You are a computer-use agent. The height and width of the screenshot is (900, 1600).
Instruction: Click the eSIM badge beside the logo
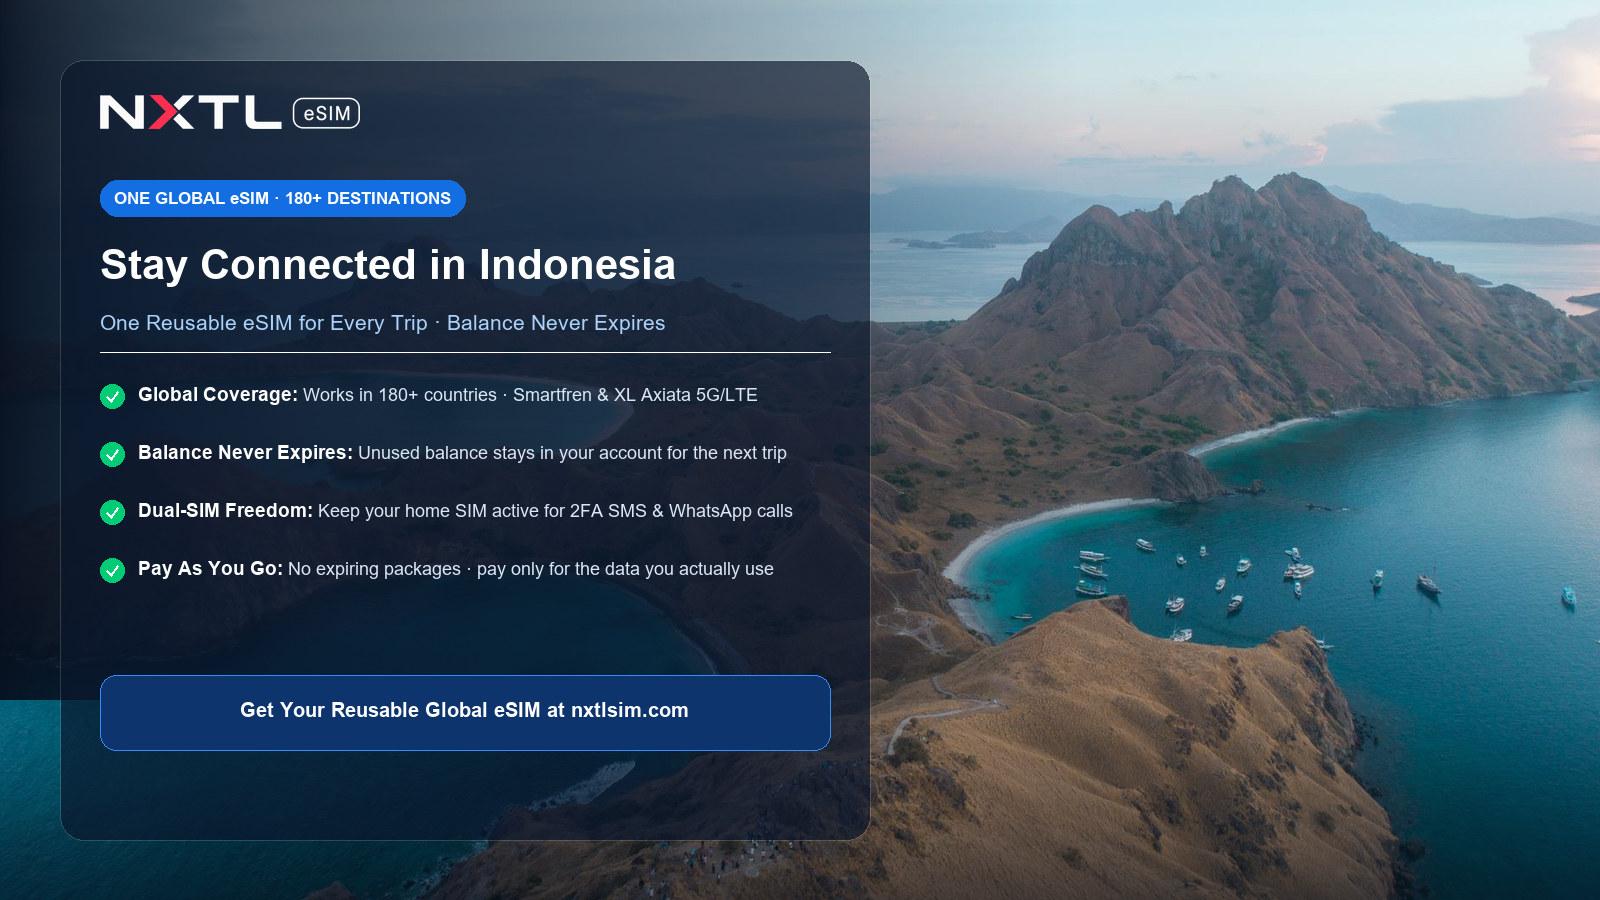click(x=326, y=113)
